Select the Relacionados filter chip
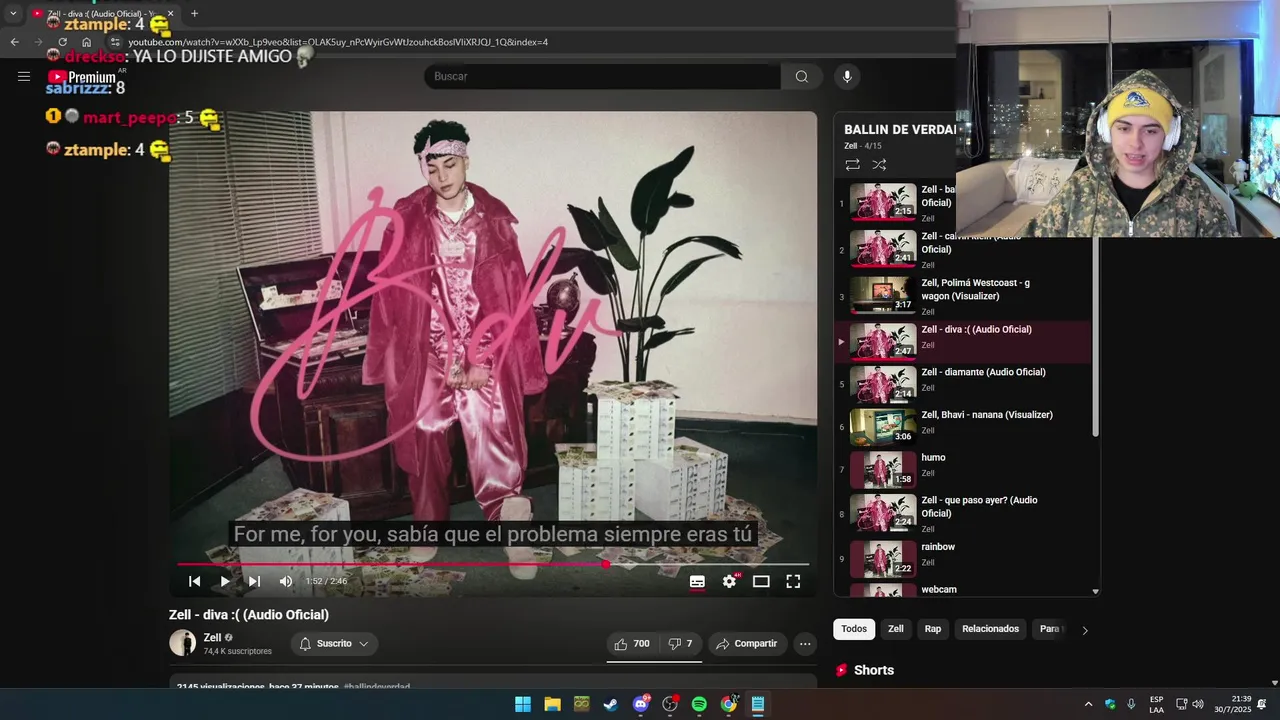This screenshot has height=720, width=1280. (990, 629)
